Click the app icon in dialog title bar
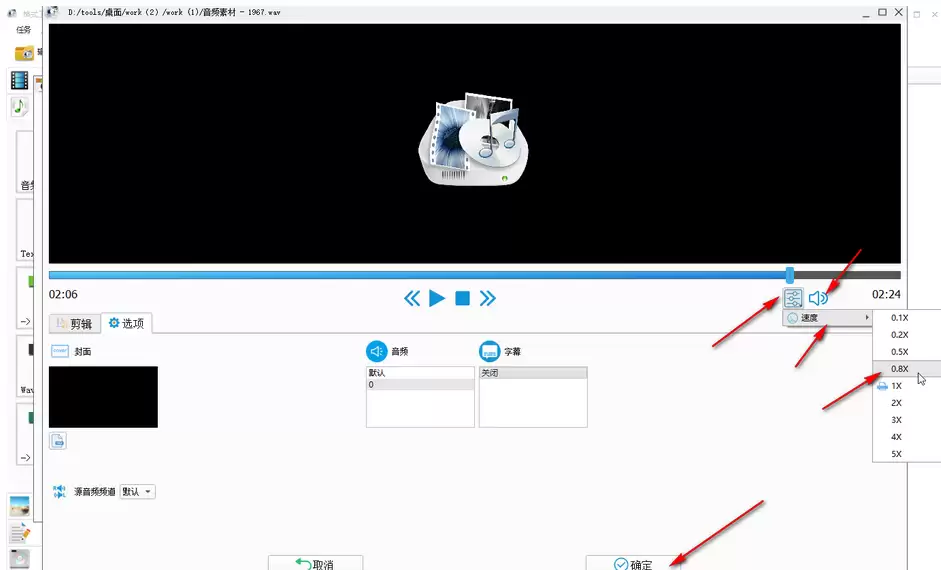The height and width of the screenshot is (570, 941). click(53, 12)
